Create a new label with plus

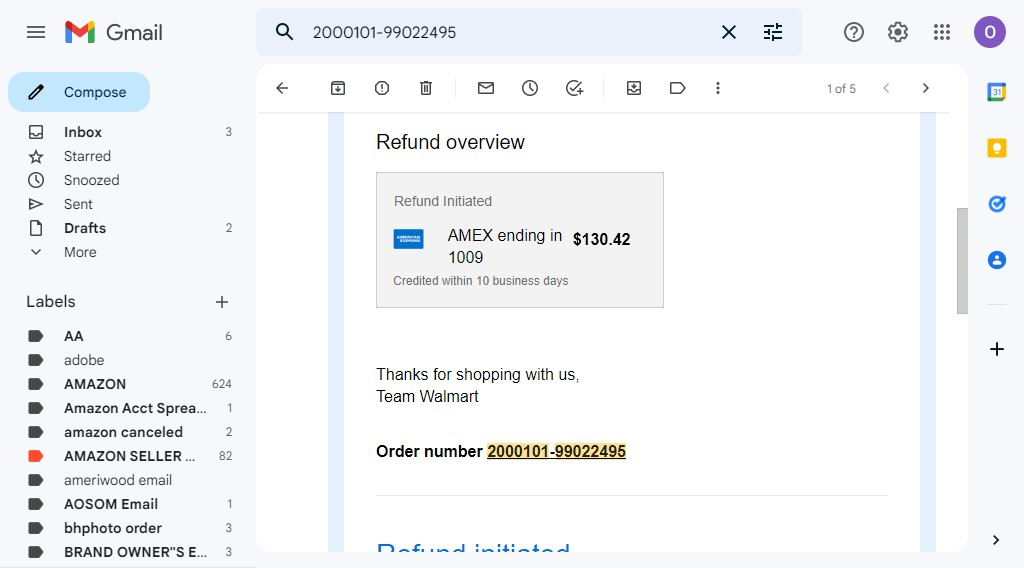[x=221, y=302]
